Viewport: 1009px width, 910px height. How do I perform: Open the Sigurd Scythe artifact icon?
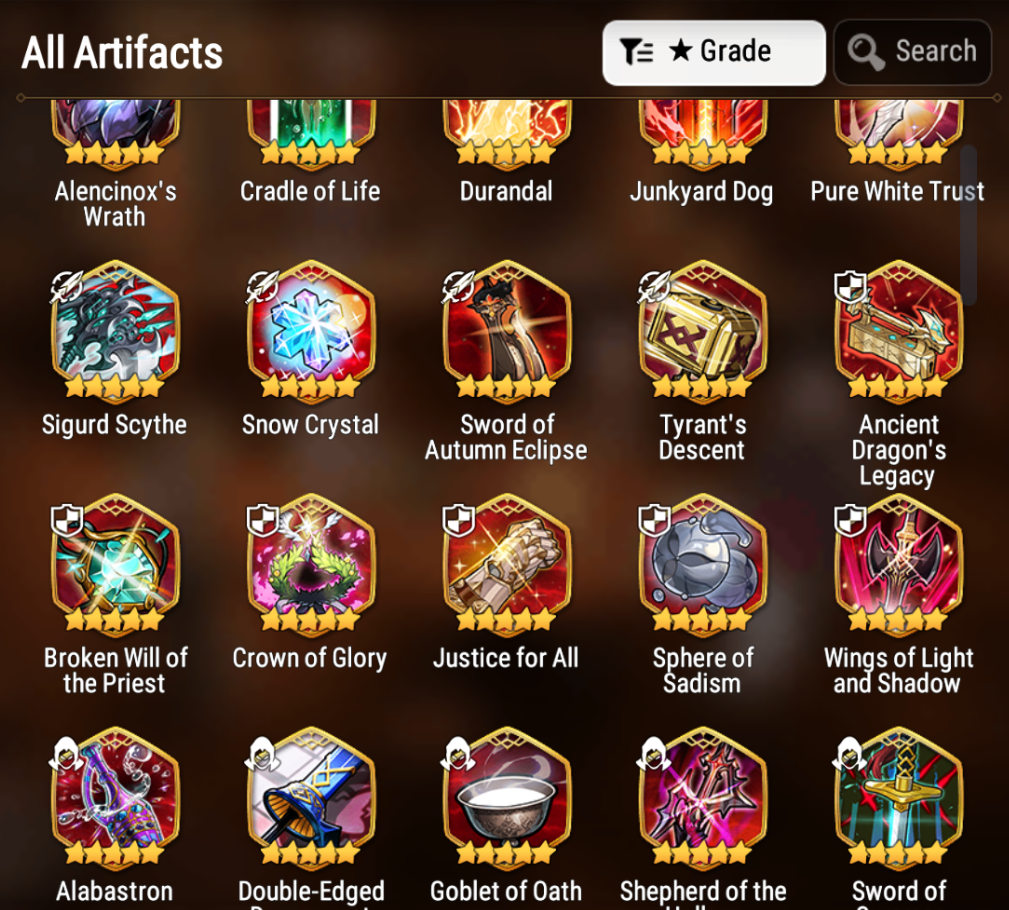click(115, 330)
